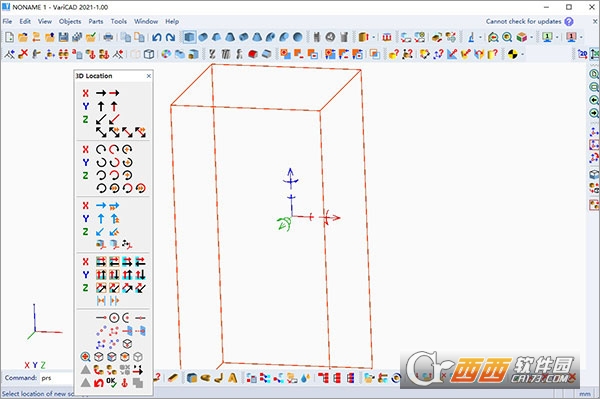Open the Objects menu

click(70, 21)
